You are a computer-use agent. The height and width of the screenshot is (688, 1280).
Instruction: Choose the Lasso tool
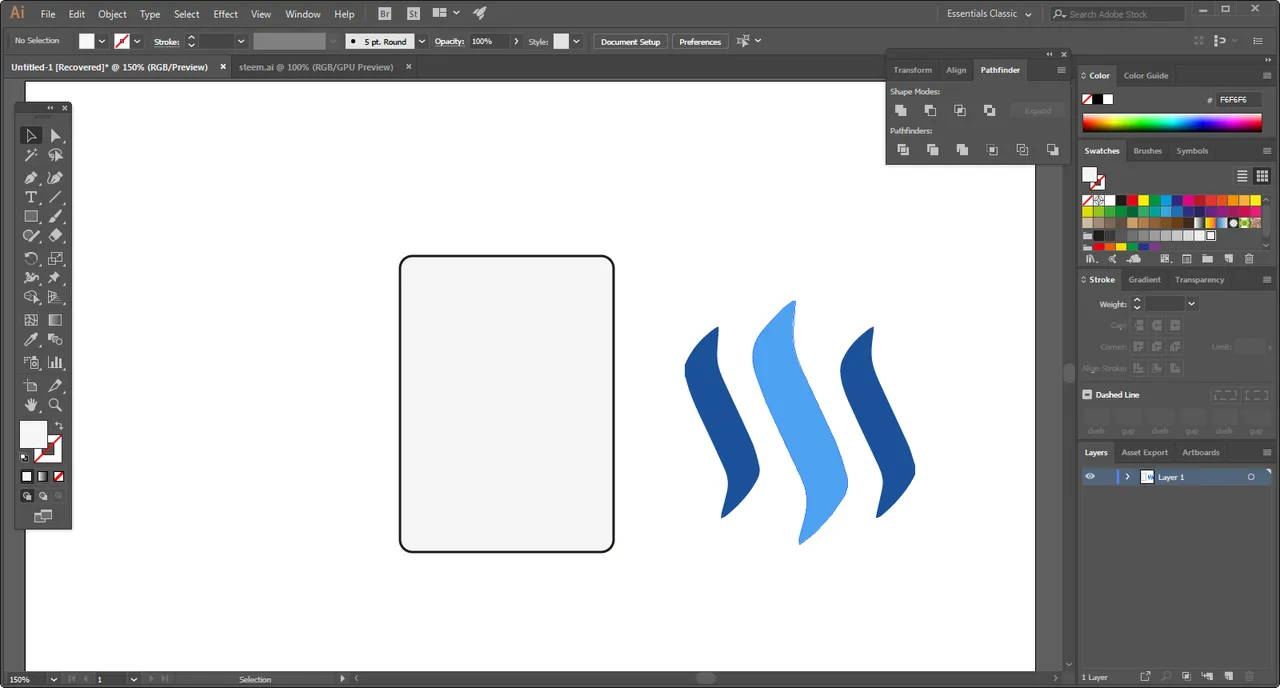pyautogui.click(x=56, y=156)
